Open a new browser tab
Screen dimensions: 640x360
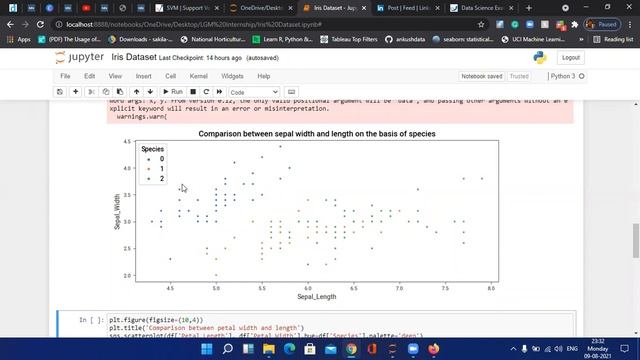[x=529, y=8]
